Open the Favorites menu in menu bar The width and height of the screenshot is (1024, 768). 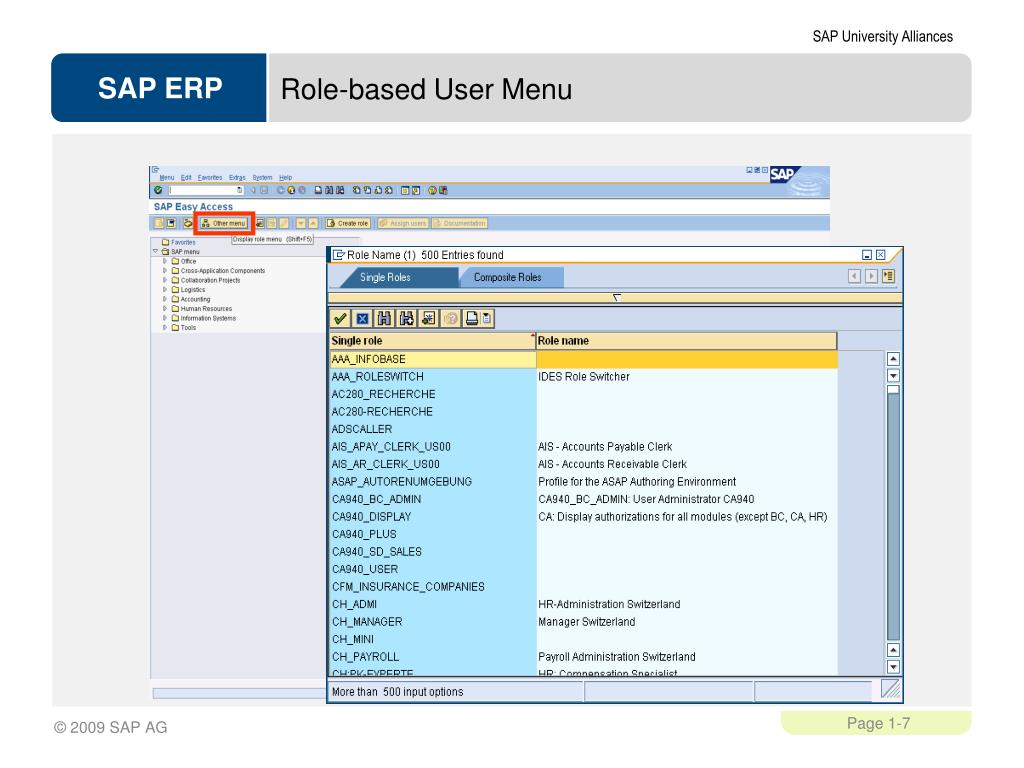pos(210,178)
